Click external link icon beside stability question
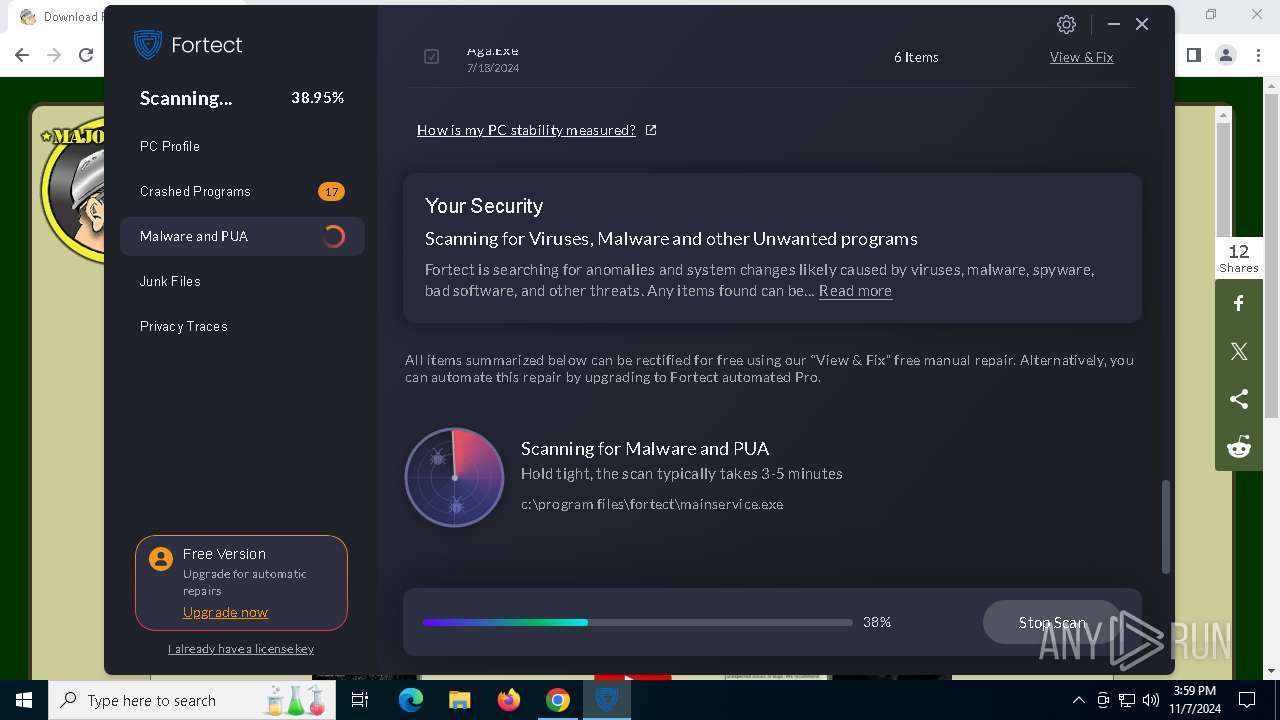The image size is (1280, 720). (x=651, y=130)
